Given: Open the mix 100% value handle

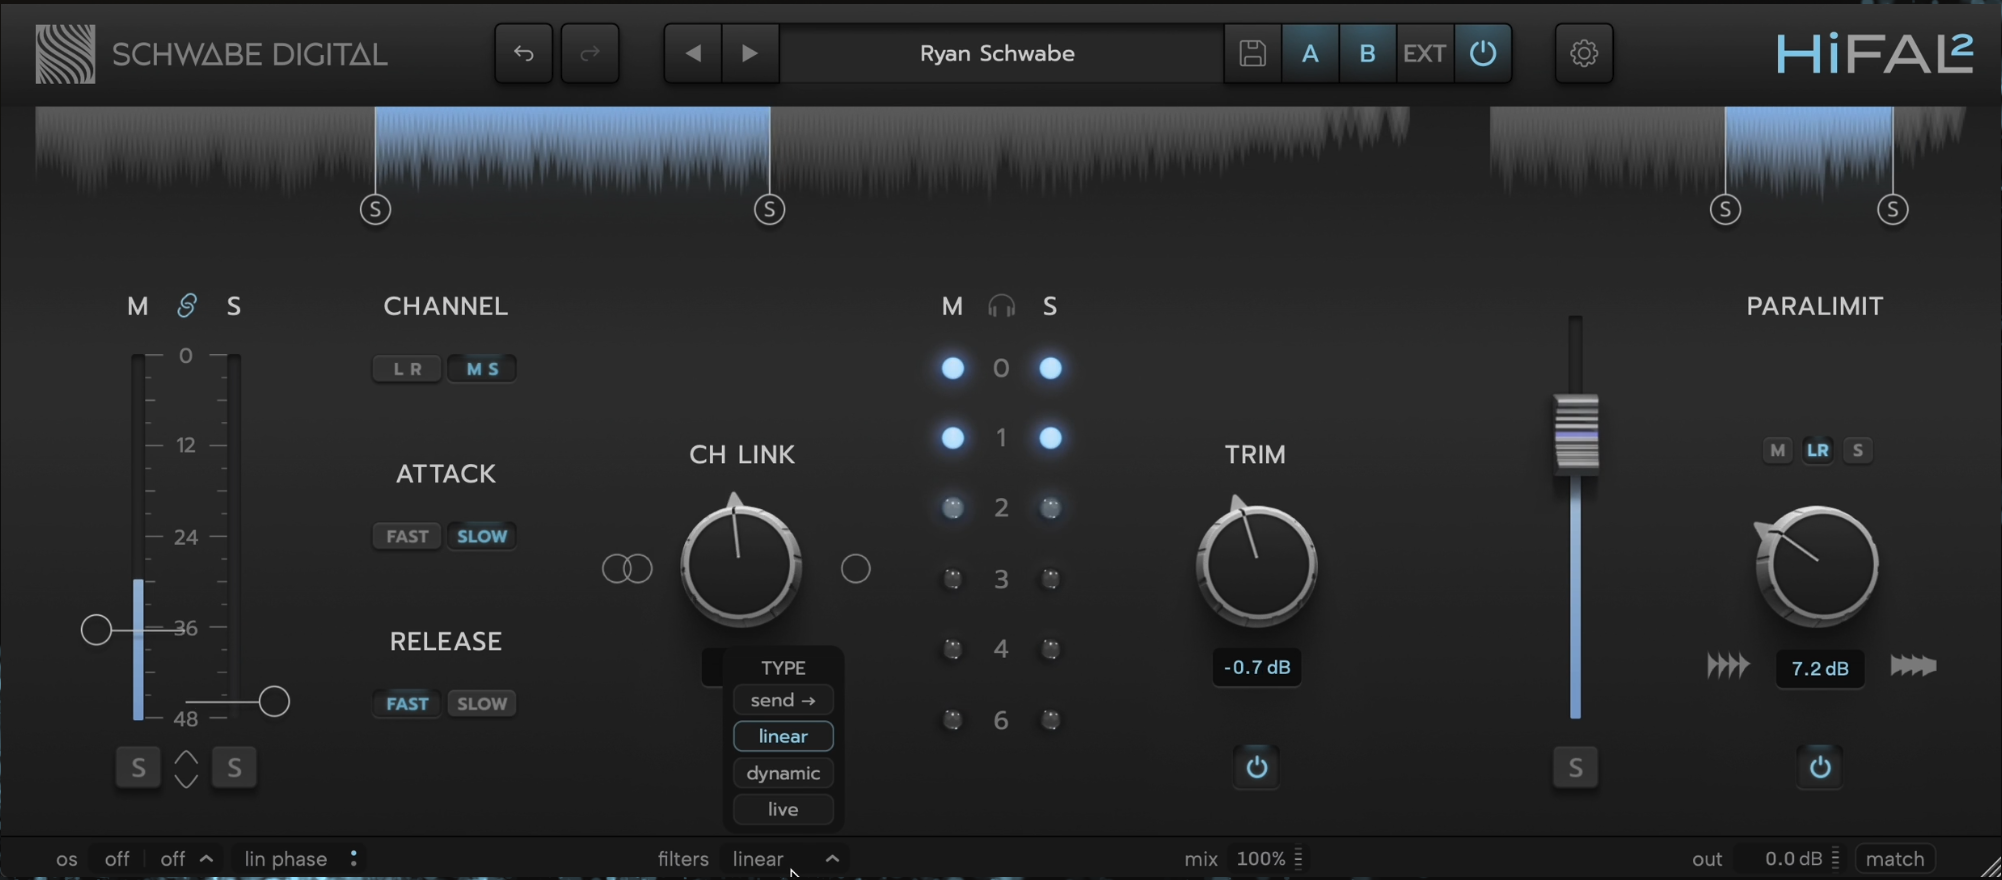Looking at the screenshot, I should pyautogui.click(x=1299, y=859).
